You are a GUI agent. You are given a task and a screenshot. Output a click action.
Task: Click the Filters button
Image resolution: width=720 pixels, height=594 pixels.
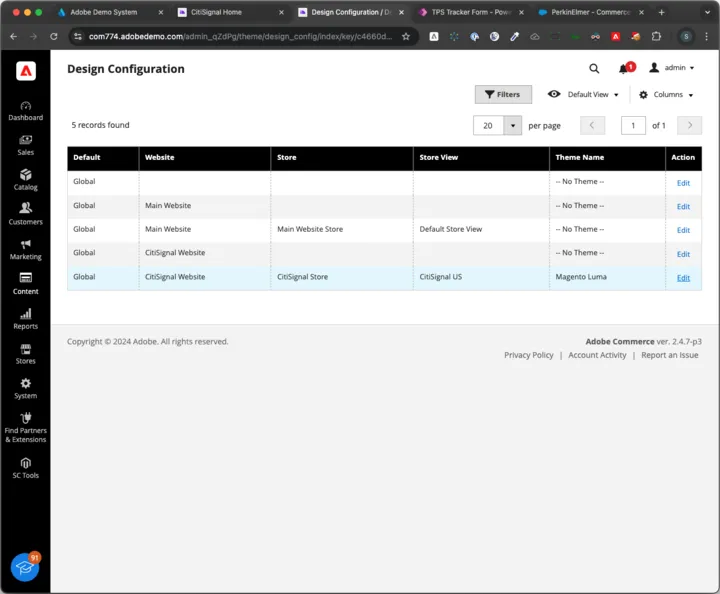[503, 95]
